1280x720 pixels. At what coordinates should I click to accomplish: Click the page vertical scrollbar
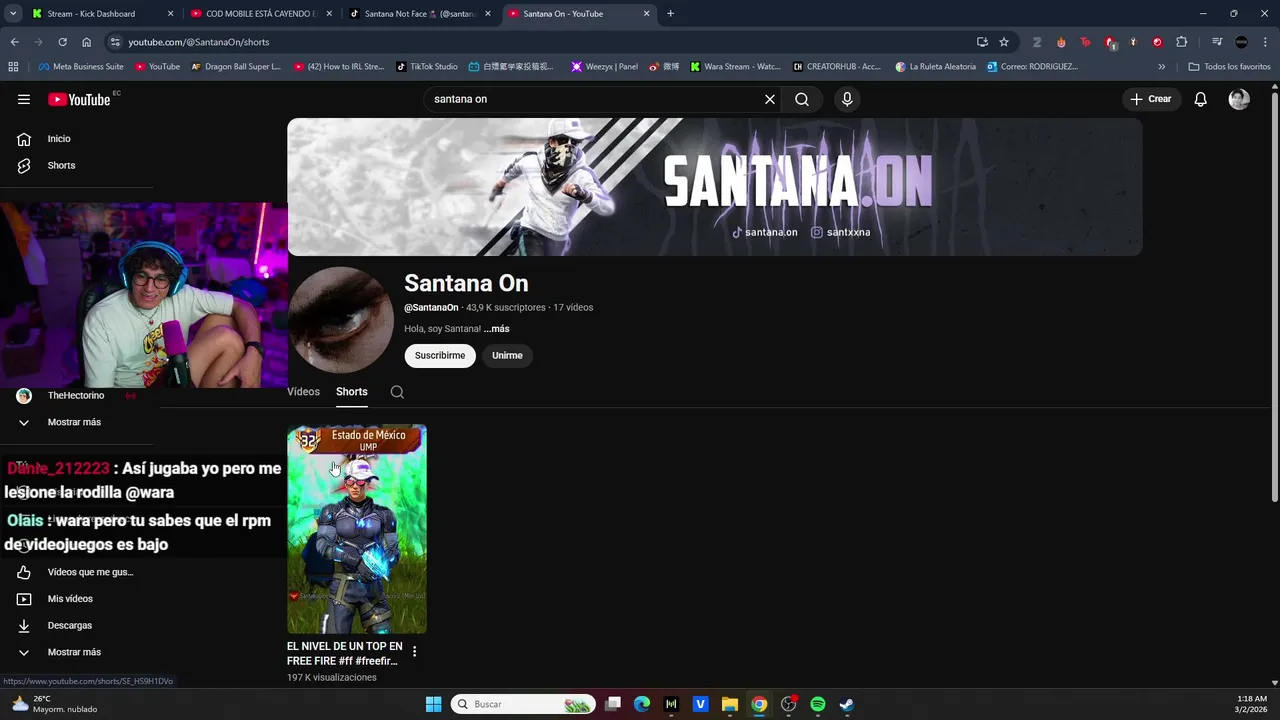pos(1274,295)
